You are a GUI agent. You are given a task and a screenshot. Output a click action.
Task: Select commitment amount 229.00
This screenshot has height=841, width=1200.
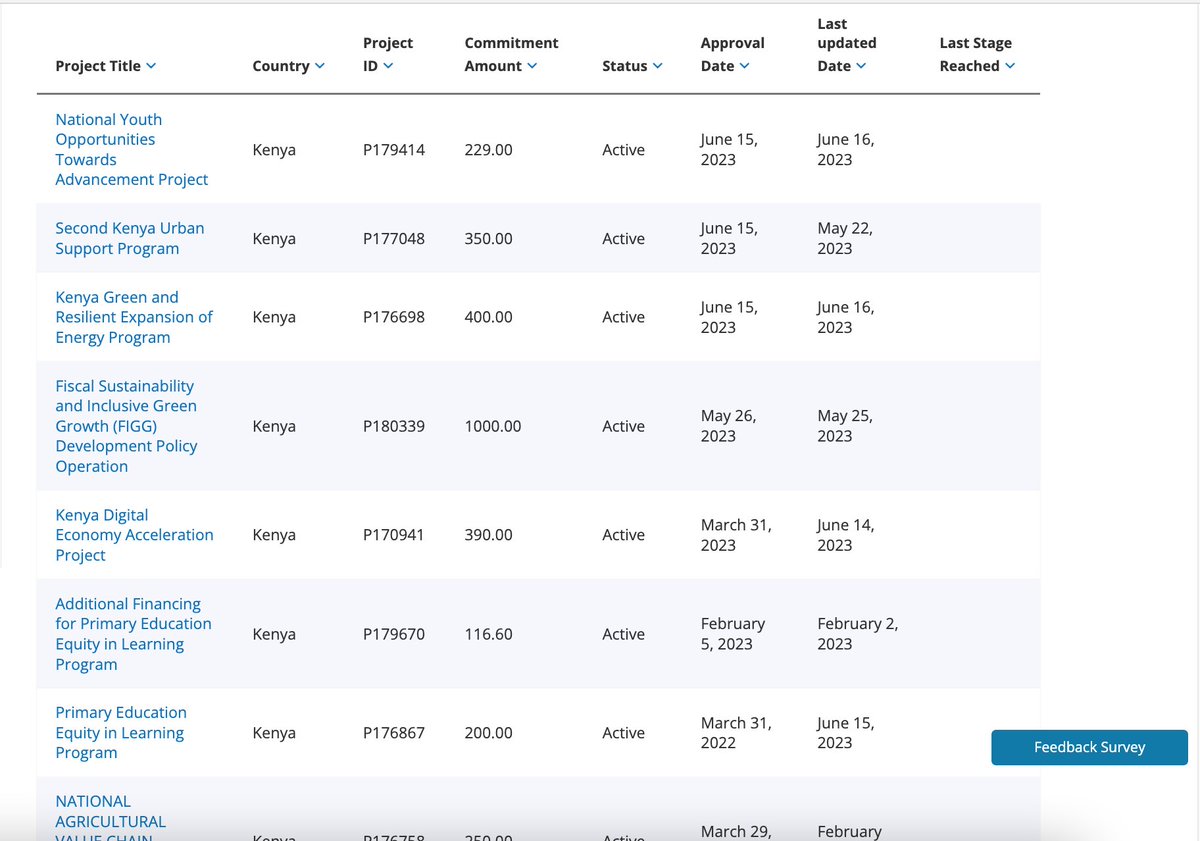pyautogui.click(x=489, y=150)
